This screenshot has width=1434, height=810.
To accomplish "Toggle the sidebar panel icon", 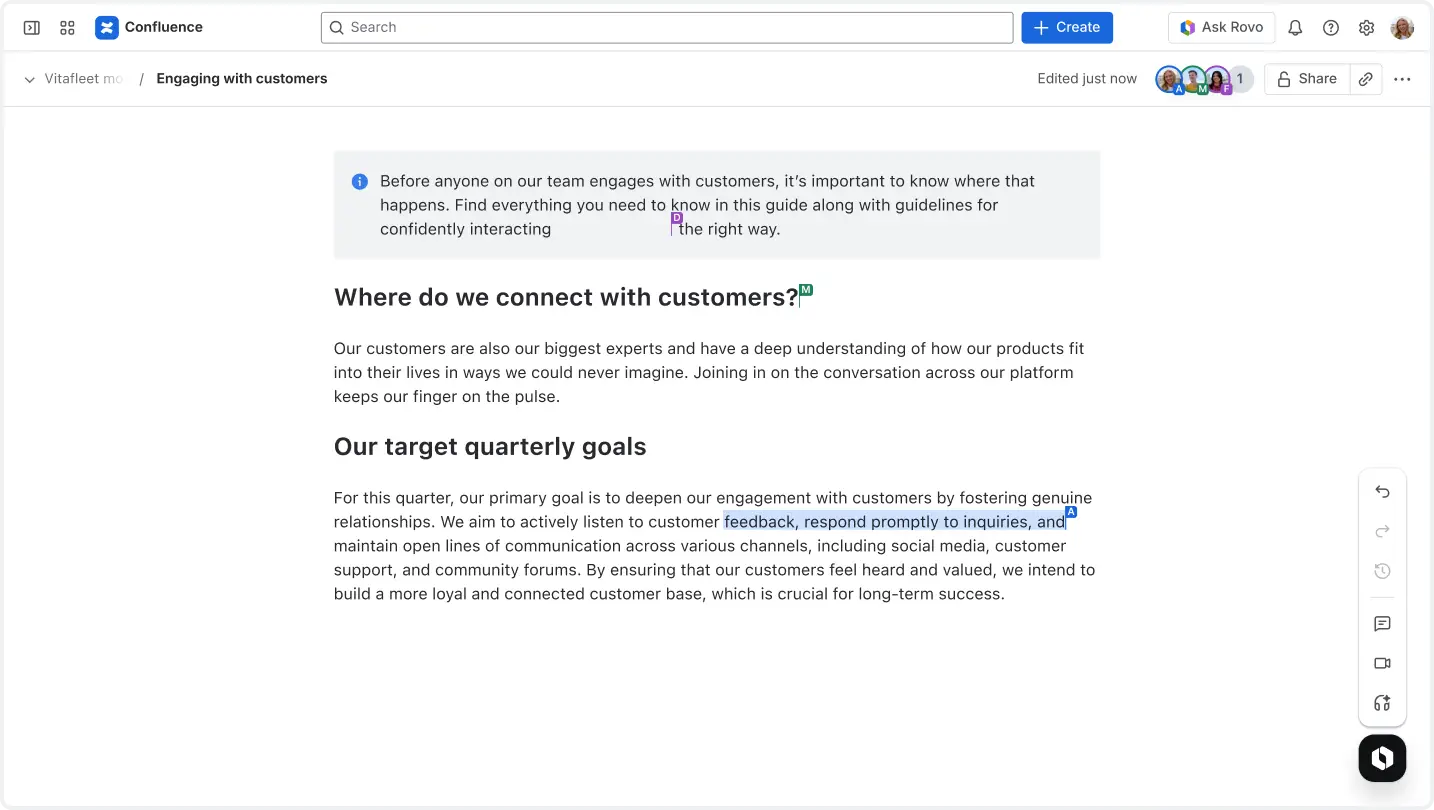I will pos(32,28).
